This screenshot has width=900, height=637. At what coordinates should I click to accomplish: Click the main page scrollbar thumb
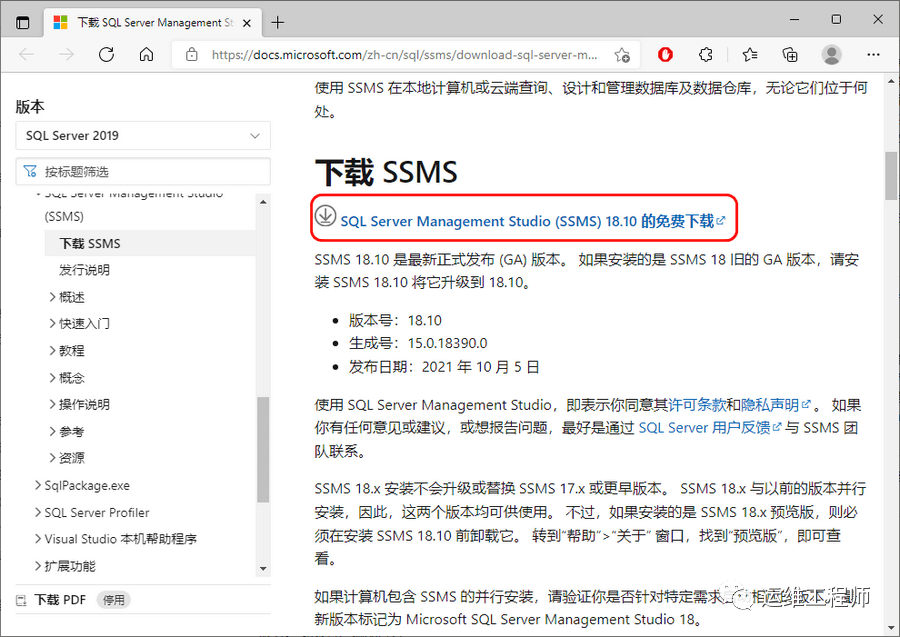tap(891, 176)
